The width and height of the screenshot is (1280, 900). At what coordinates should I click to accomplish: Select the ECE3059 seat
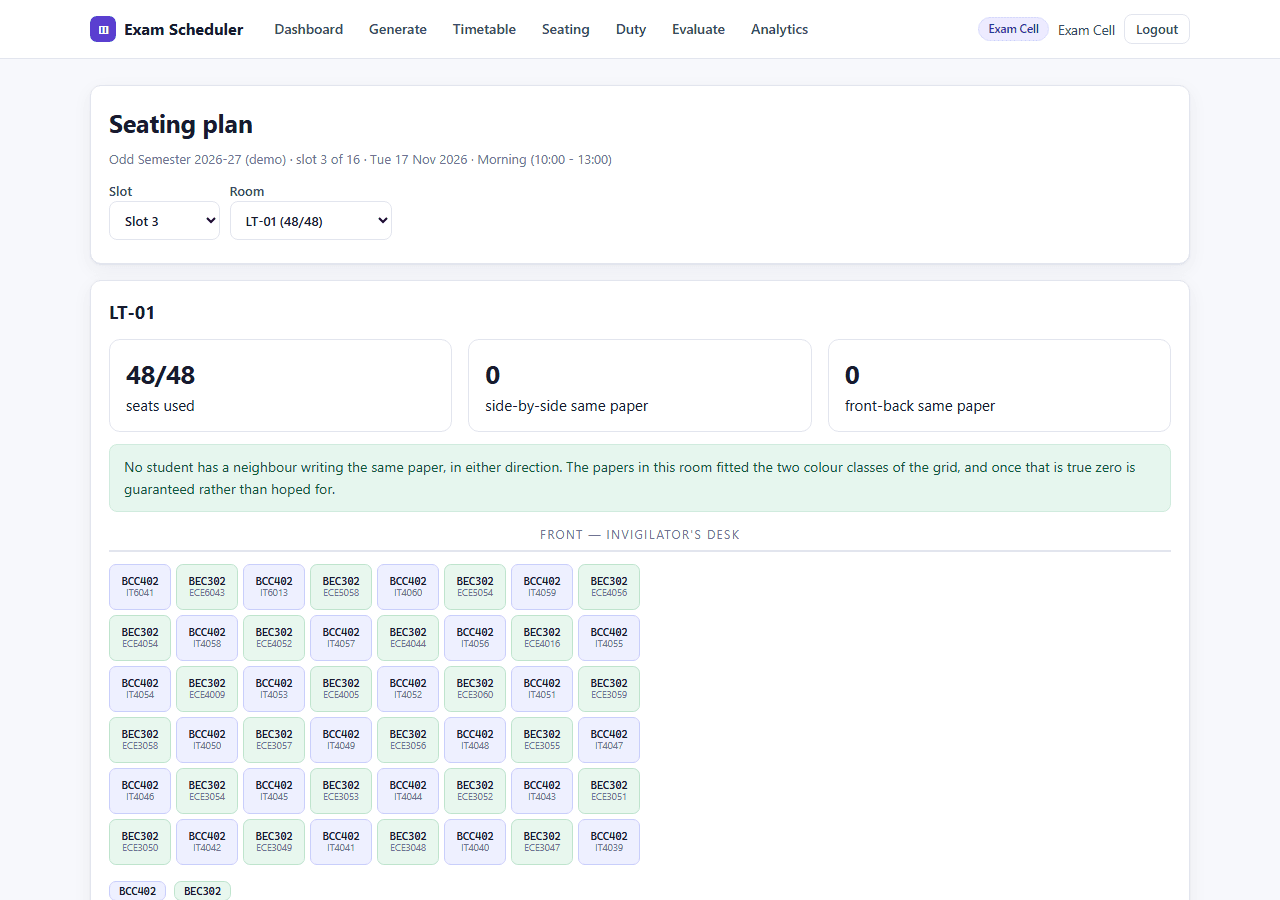(609, 689)
